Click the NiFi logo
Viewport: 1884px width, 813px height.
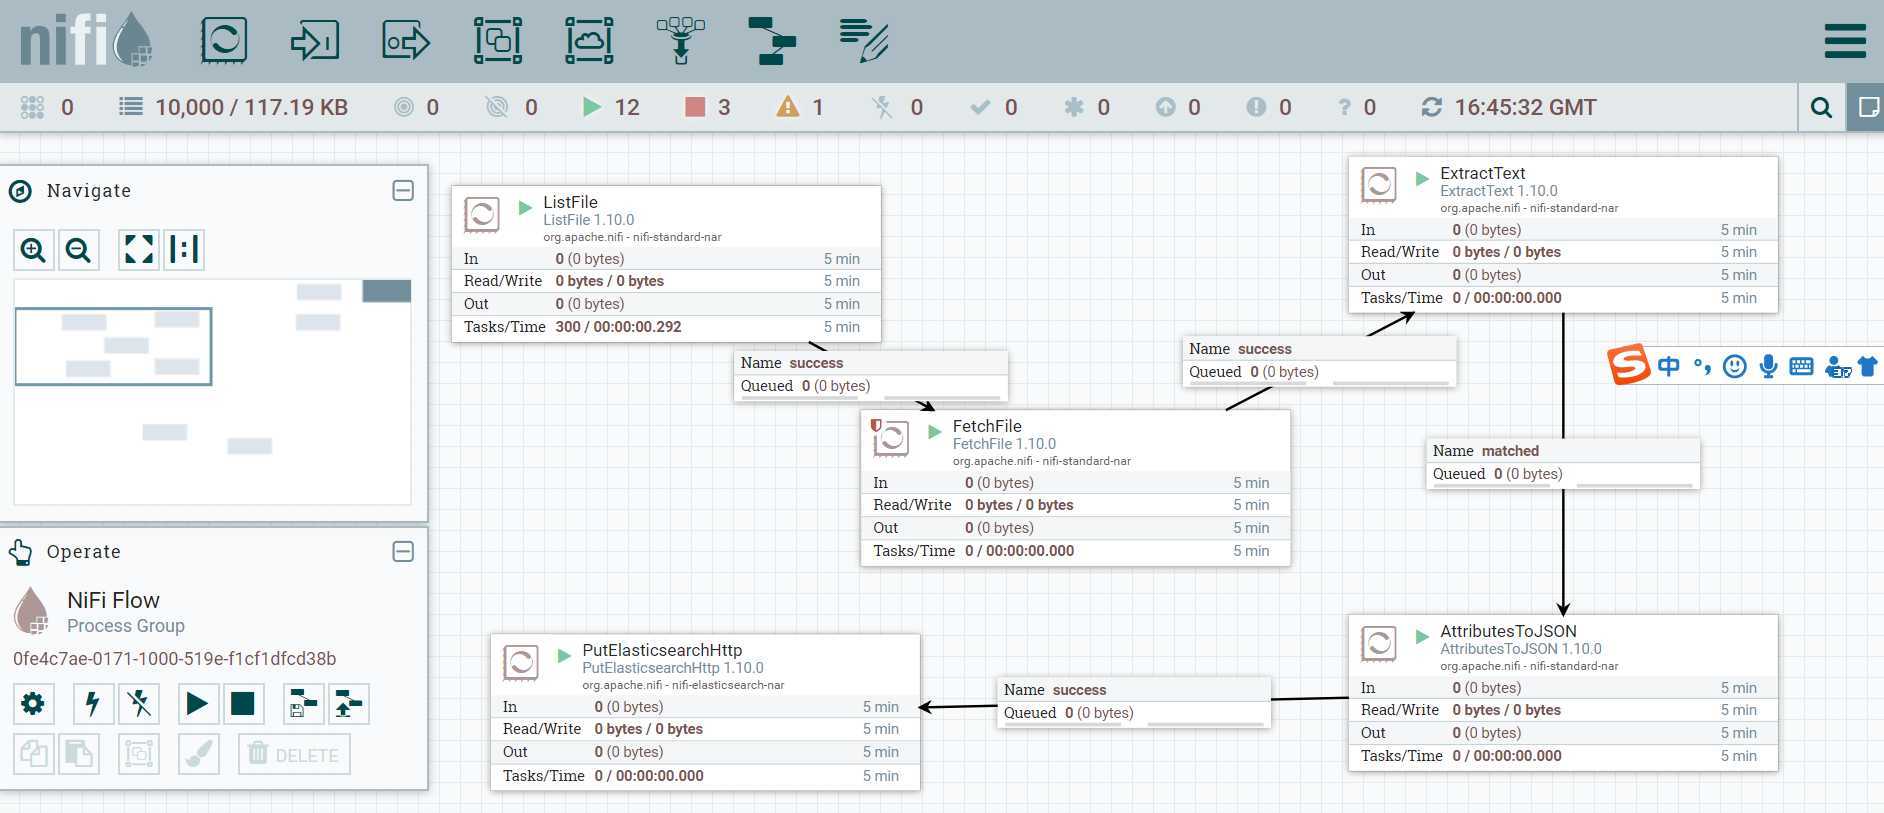tap(87, 41)
